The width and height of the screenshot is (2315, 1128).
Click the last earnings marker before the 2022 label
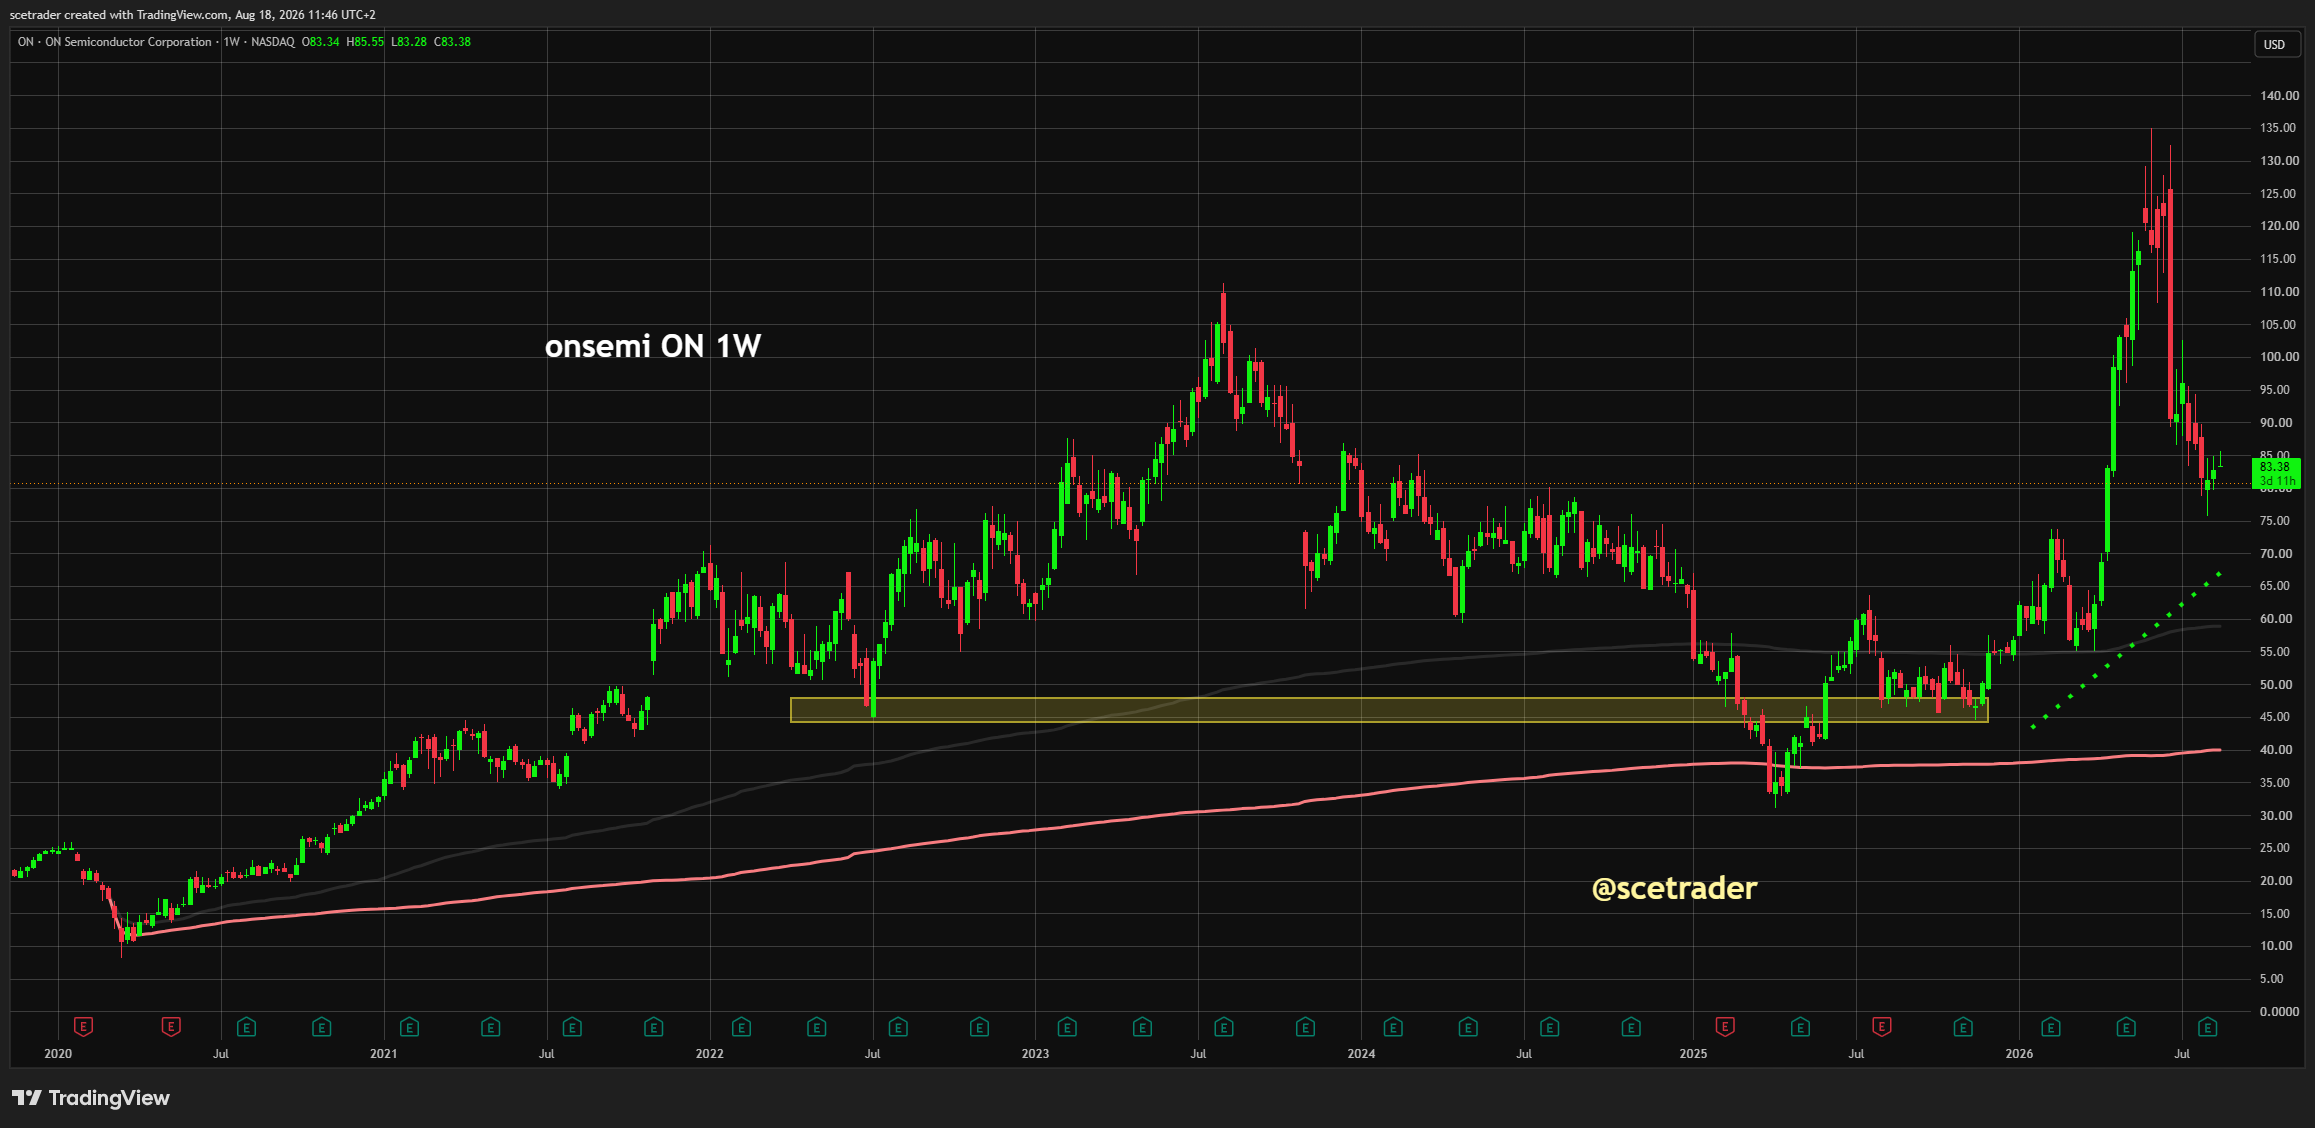click(x=653, y=1026)
